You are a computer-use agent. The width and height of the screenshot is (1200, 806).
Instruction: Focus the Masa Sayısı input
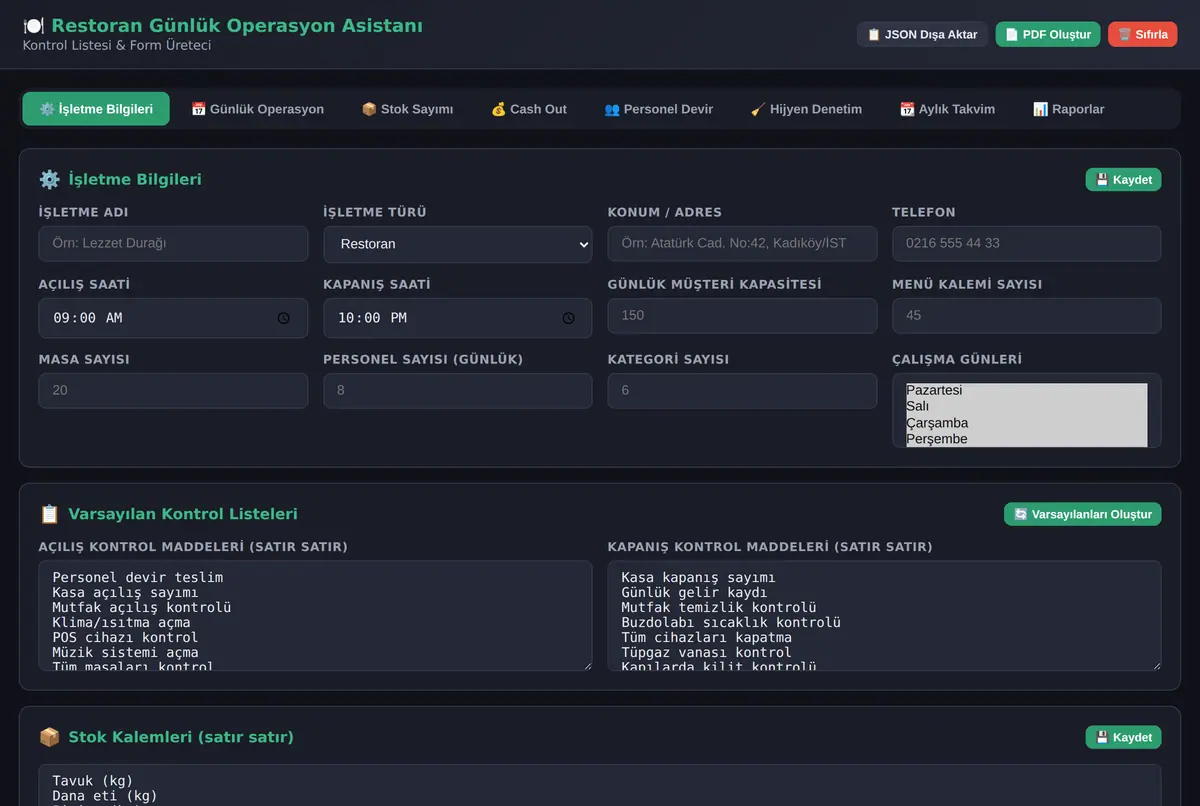[173, 391]
